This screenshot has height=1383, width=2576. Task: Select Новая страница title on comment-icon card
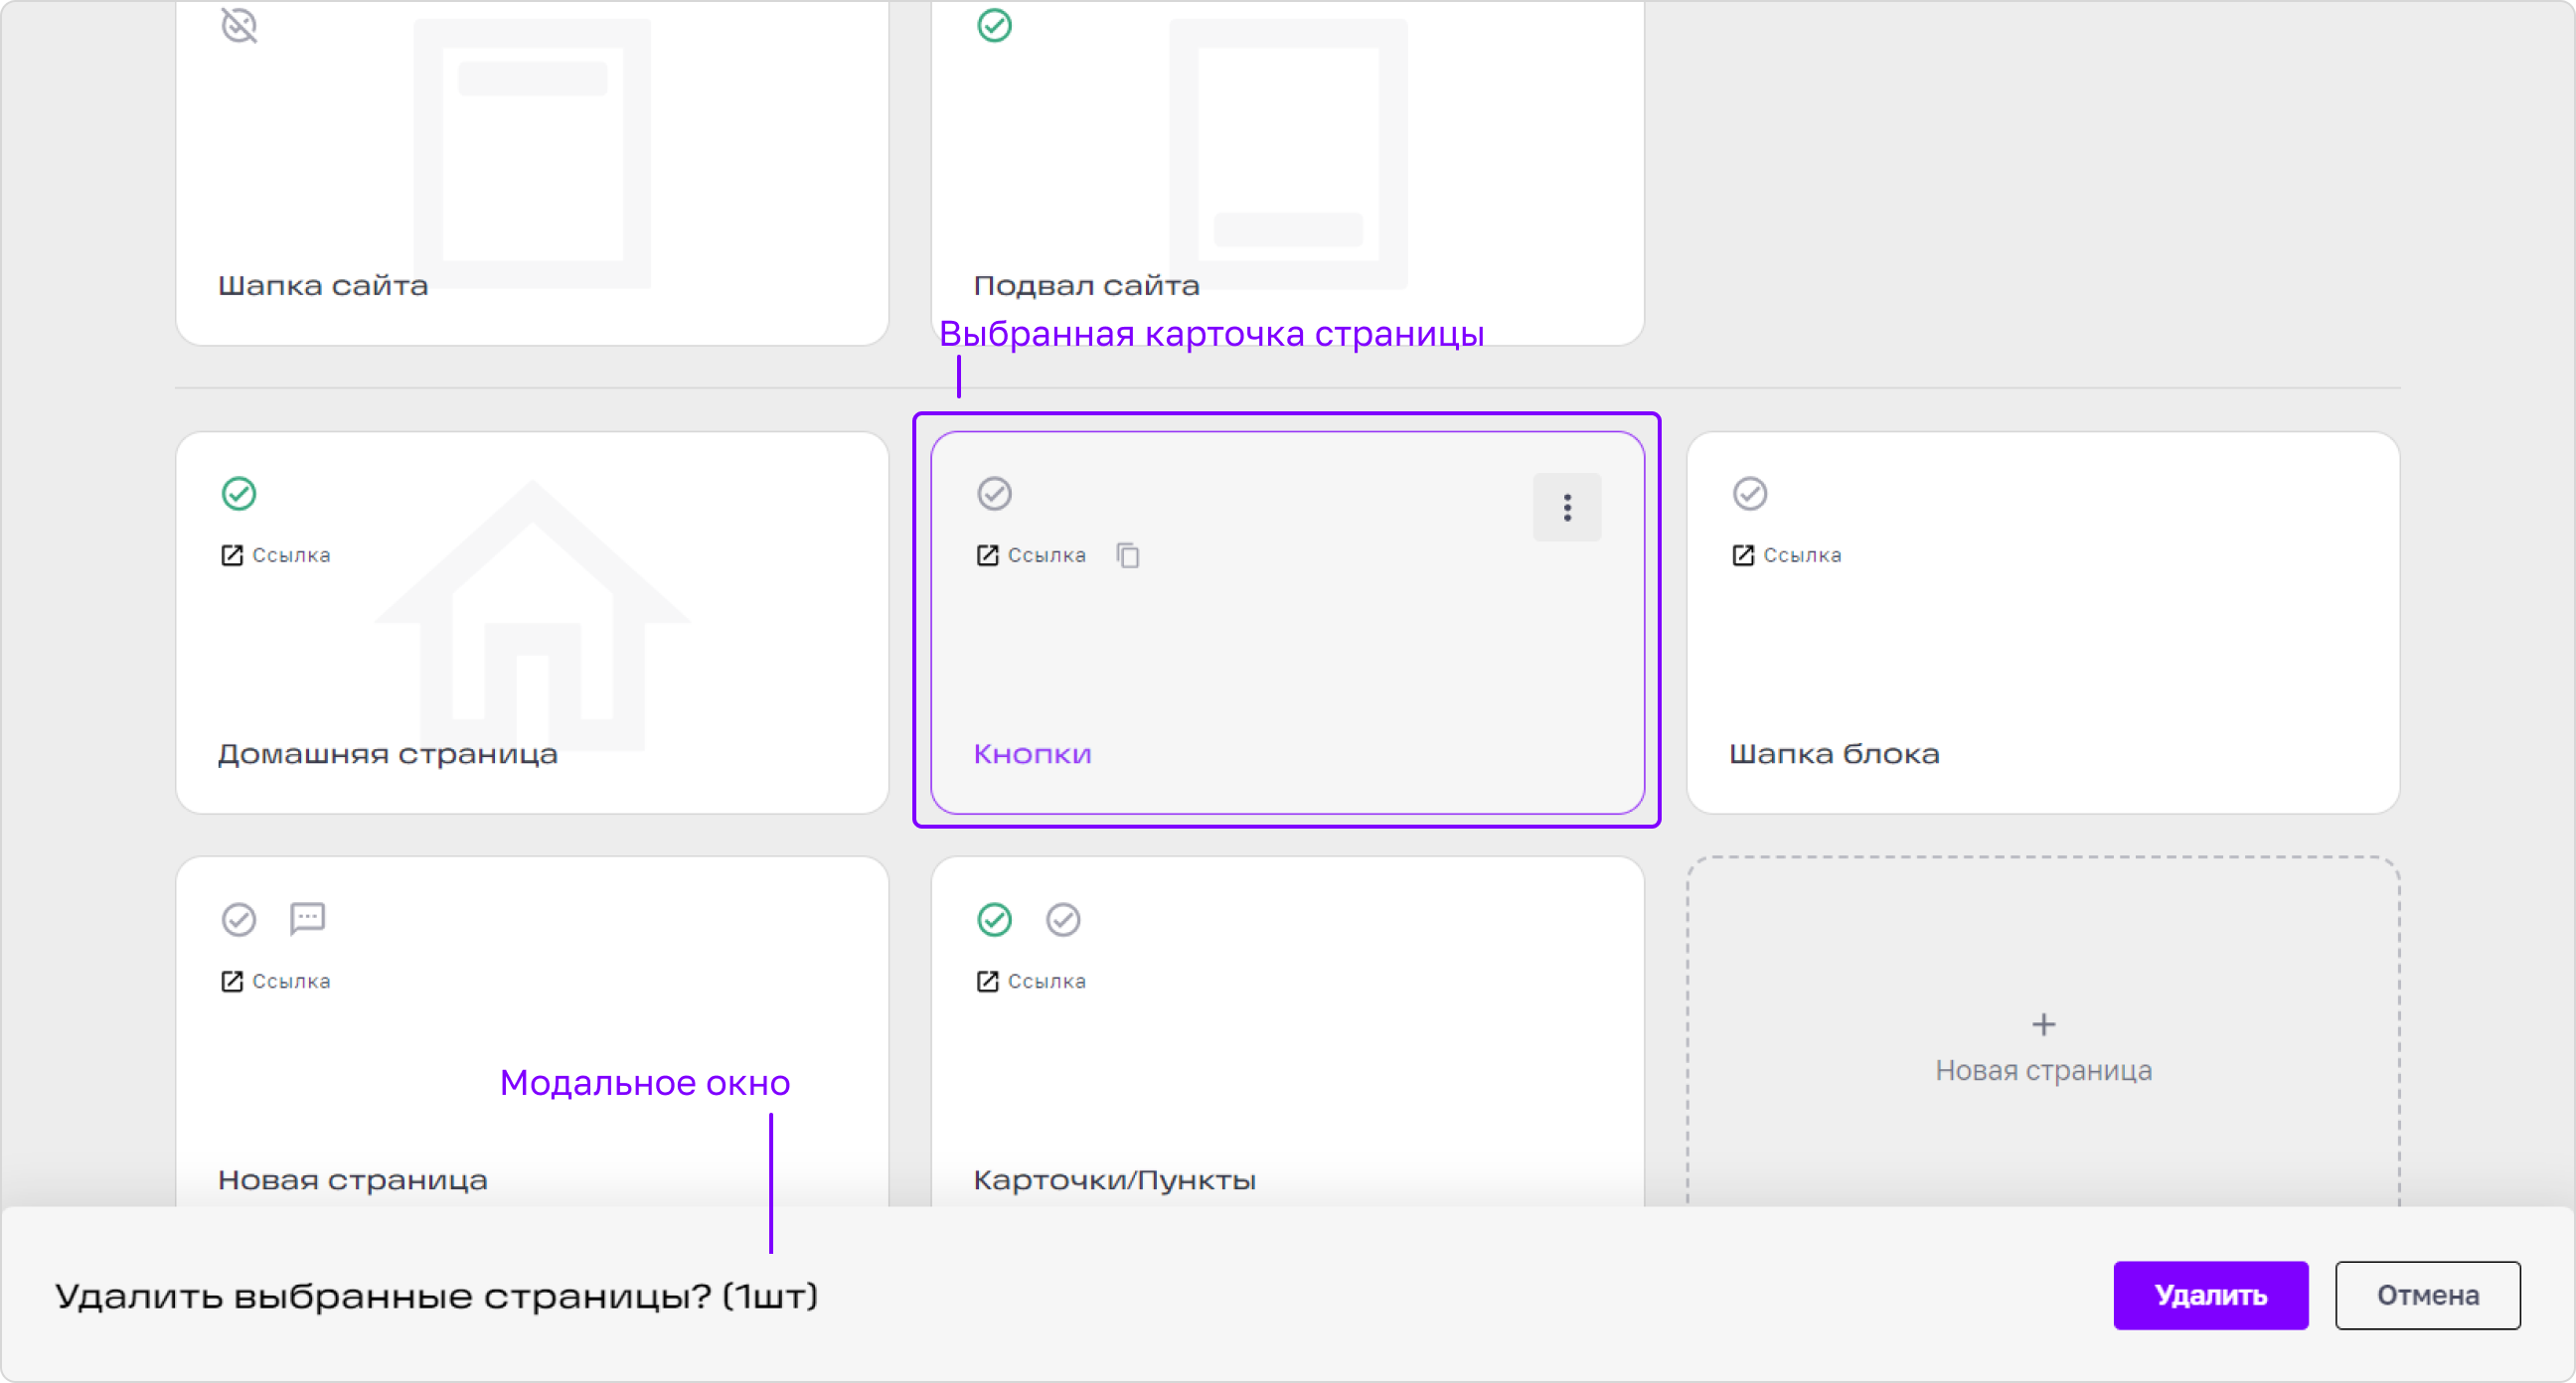click(352, 1180)
